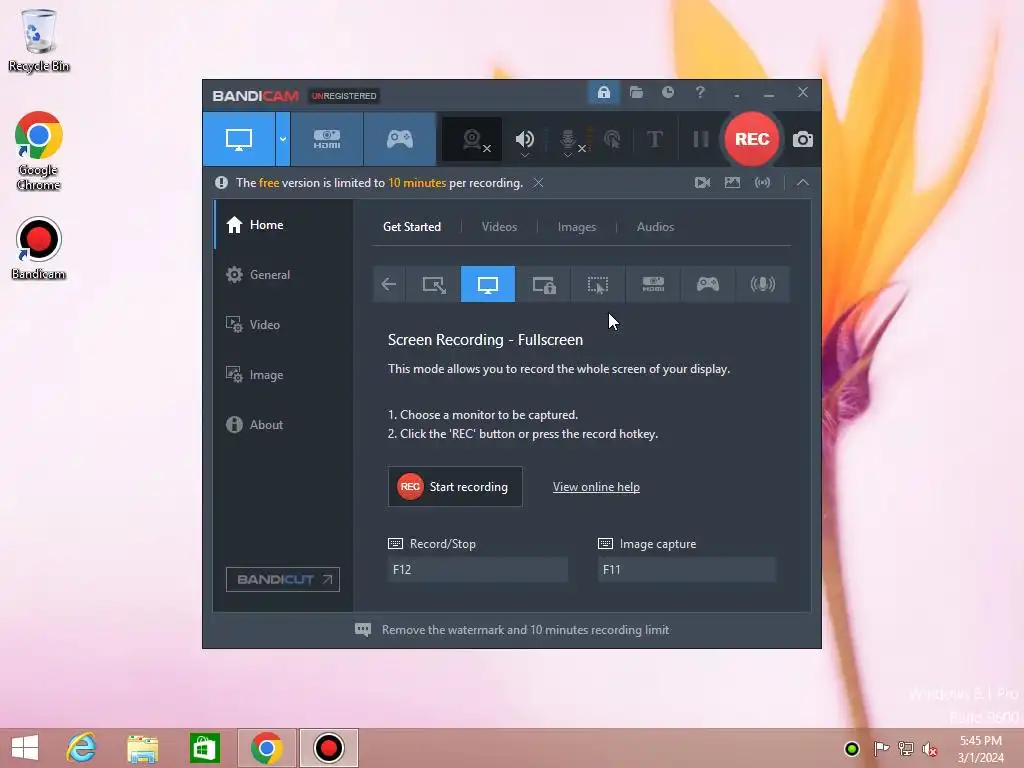Click the pause recording button
Image resolution: width=1024 pixels, height=768 pixels.
click(x=700, y=139)
